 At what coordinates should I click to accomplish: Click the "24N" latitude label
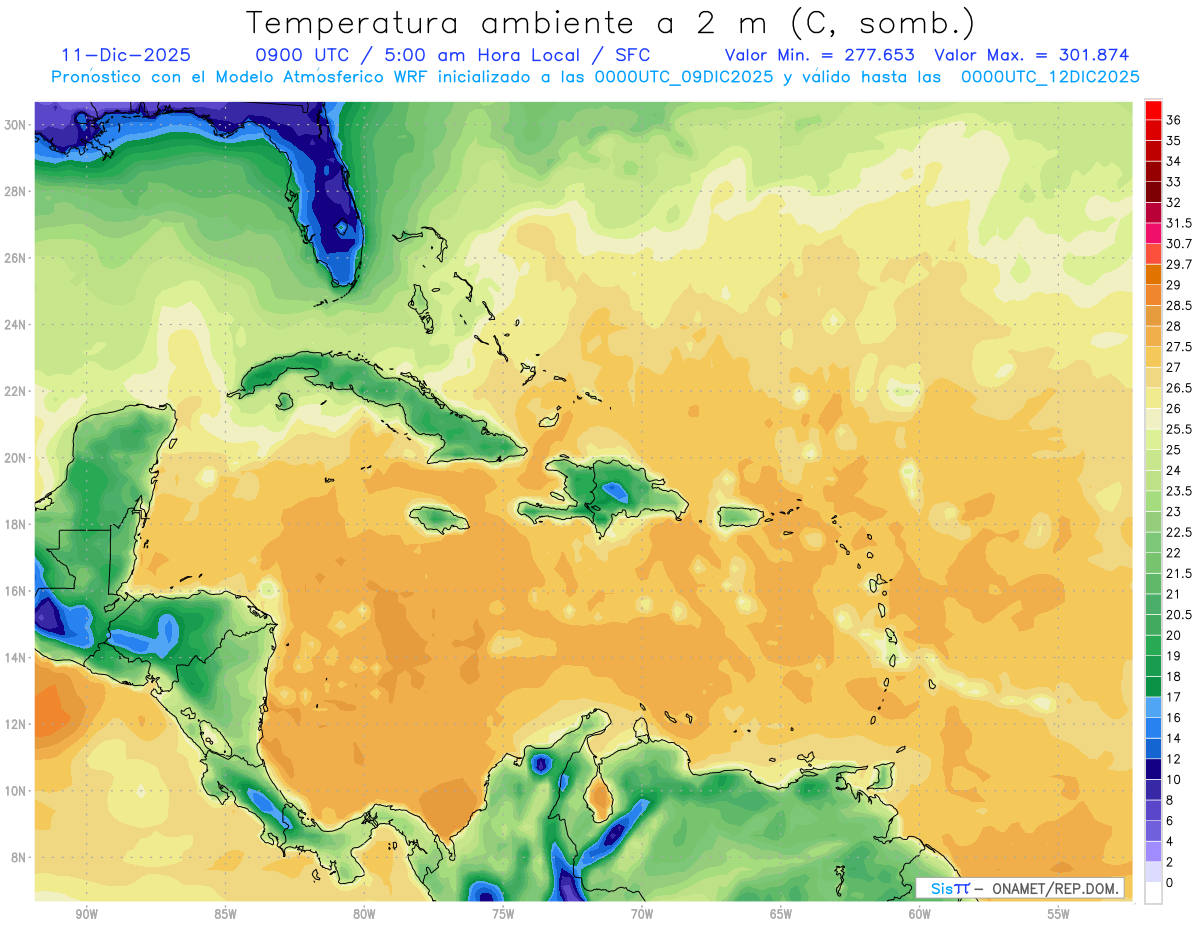click(15, 325)
